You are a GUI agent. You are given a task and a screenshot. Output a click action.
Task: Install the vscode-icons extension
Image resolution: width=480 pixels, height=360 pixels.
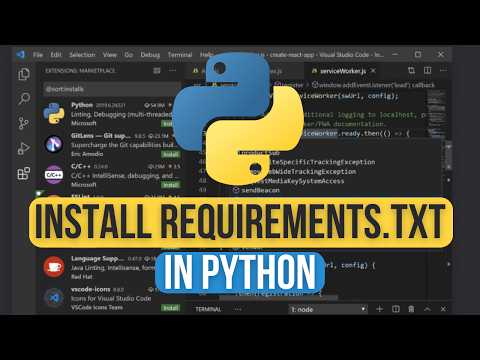(x=171, y=308)
